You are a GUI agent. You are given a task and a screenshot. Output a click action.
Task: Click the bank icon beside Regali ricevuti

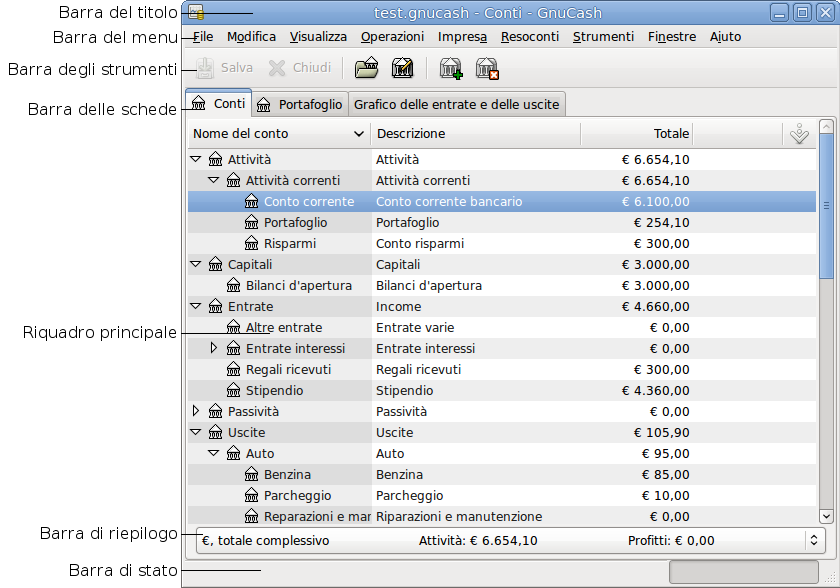(233, 370)
